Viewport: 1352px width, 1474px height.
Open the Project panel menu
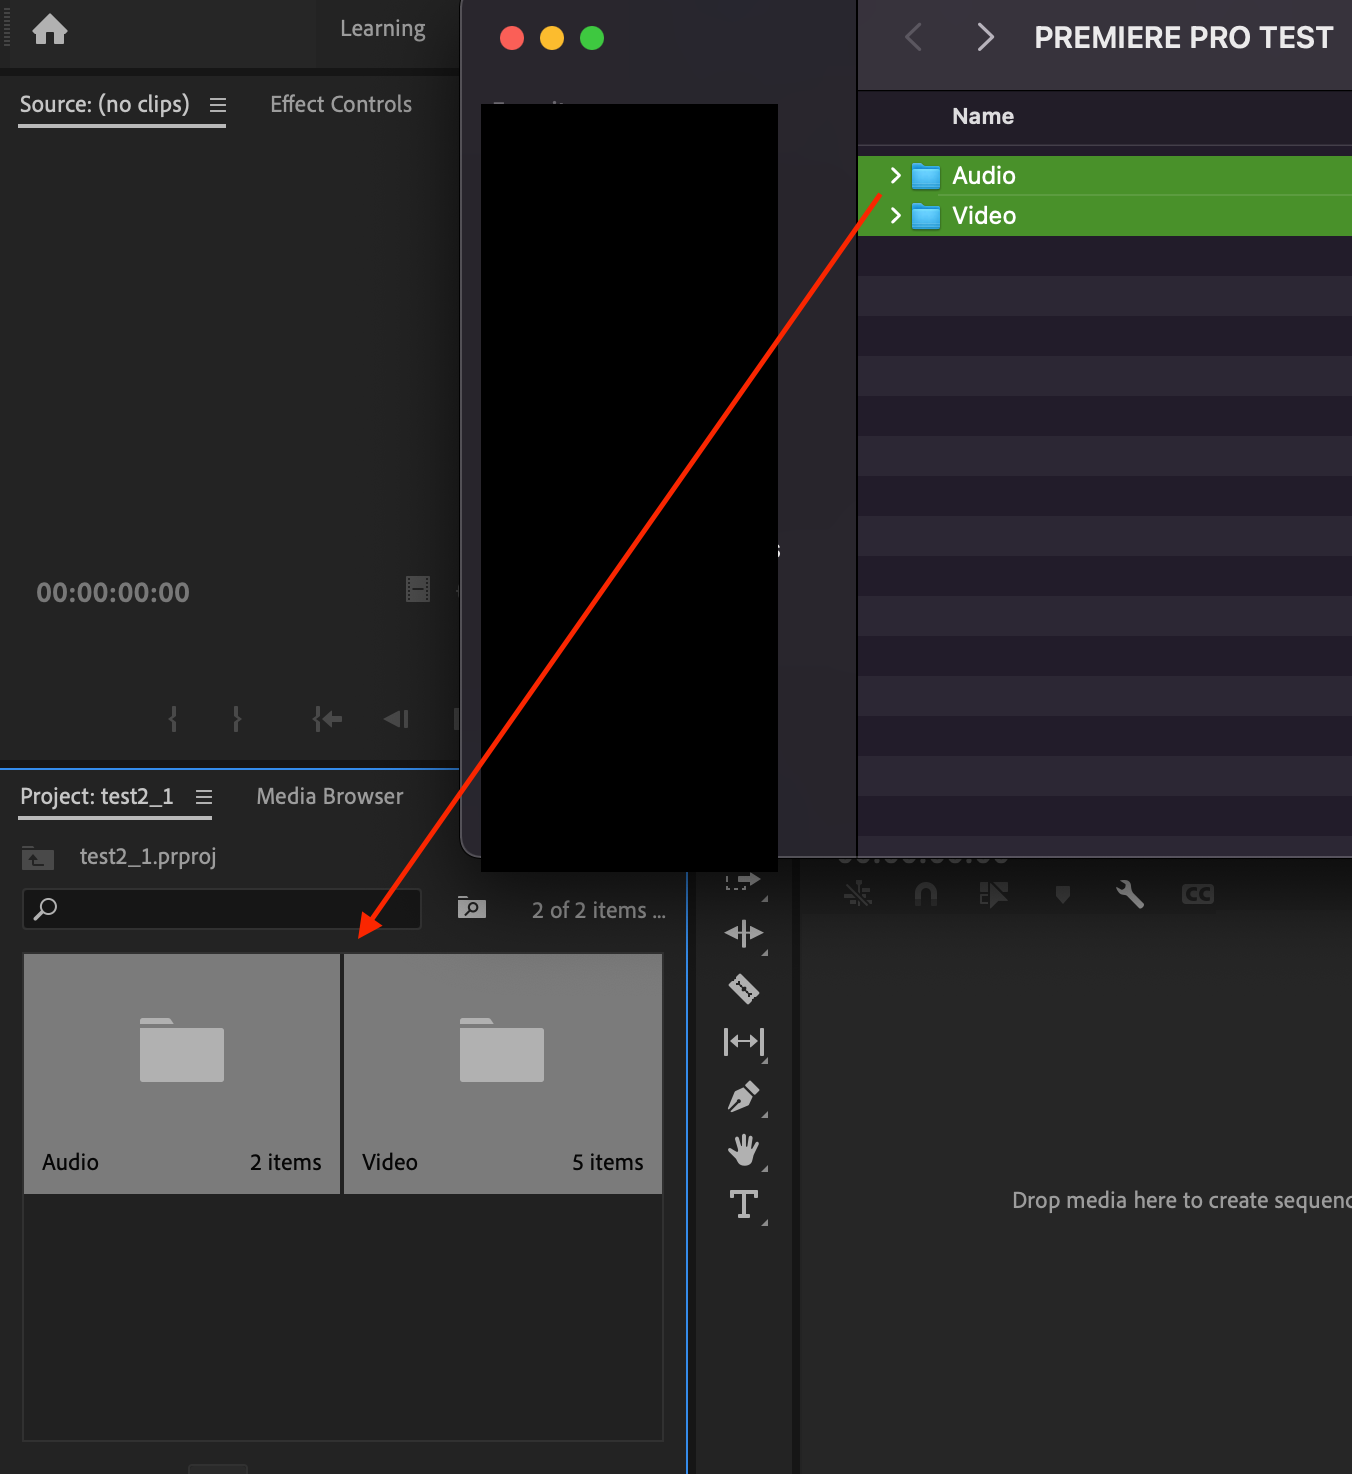[204, 797]
